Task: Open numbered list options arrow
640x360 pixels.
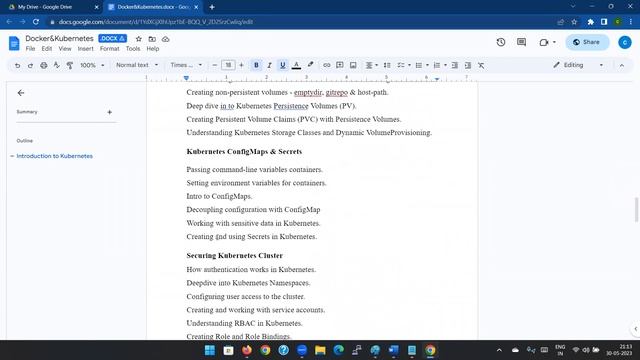Action: 445,65
